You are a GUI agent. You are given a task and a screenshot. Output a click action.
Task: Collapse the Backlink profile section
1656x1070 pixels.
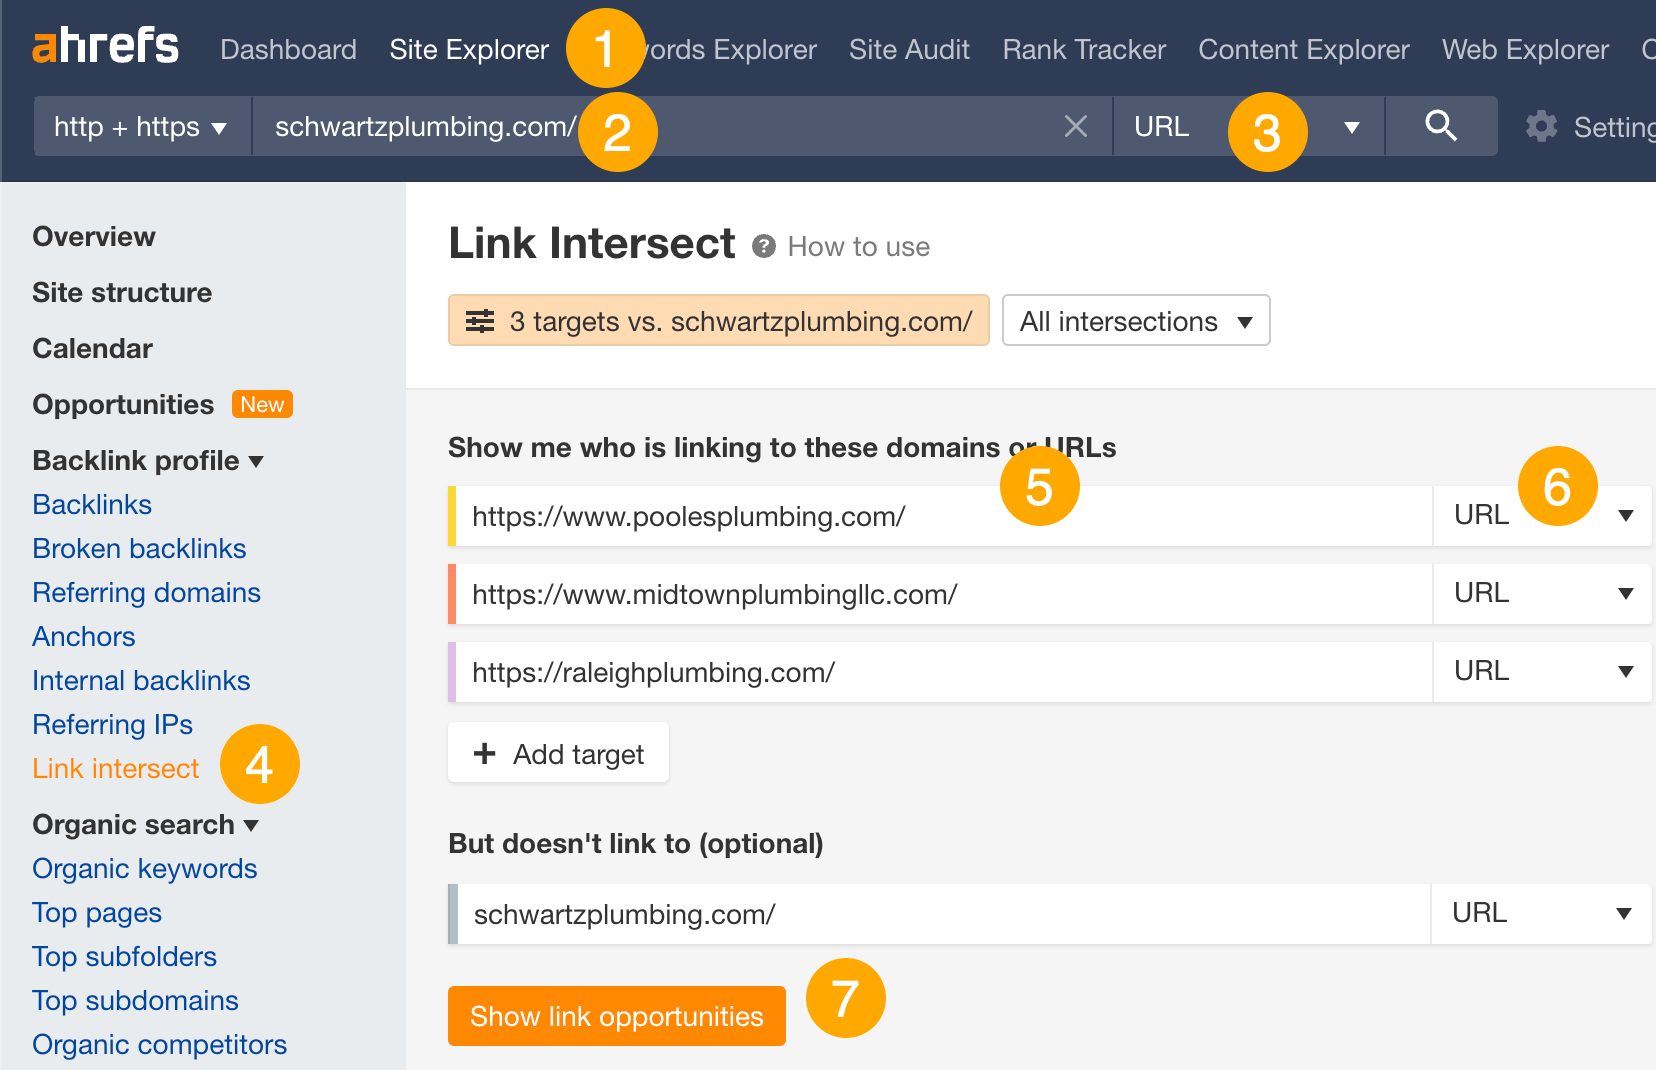click(x=257, y=461)
